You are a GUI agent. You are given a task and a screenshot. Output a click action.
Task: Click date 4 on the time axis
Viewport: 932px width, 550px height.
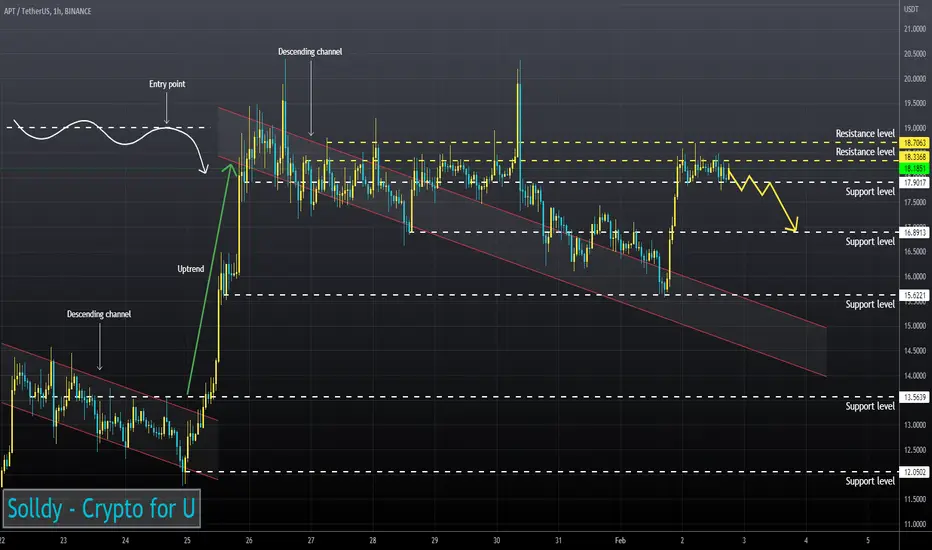pos(806,540)
